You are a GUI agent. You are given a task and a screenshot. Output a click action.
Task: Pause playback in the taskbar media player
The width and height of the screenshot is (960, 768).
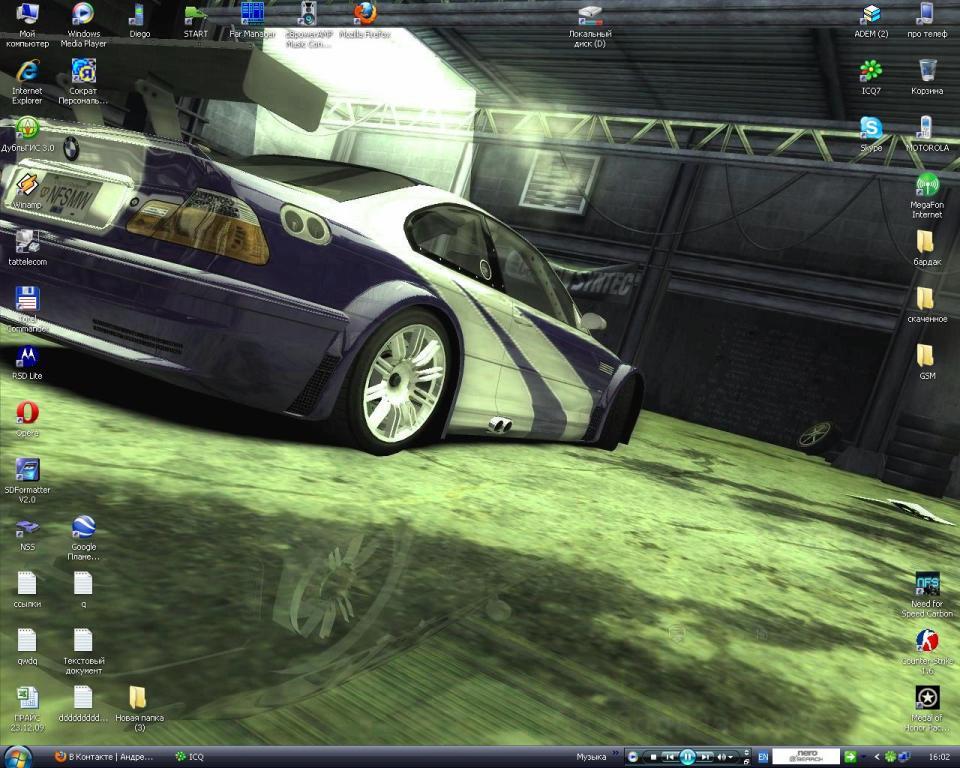pyautogui.click(x=687, y=758)
